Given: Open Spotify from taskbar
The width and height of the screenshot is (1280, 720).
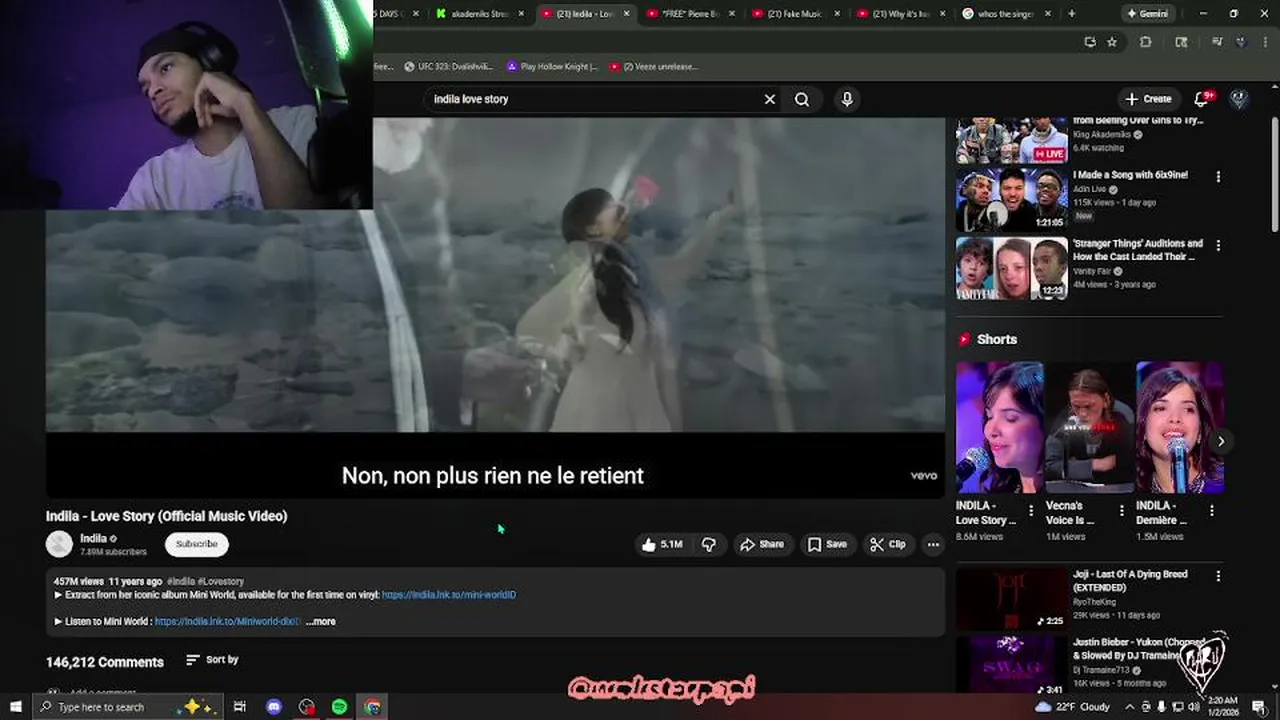Looking at the screenshot, I should (x=340, y=707).
